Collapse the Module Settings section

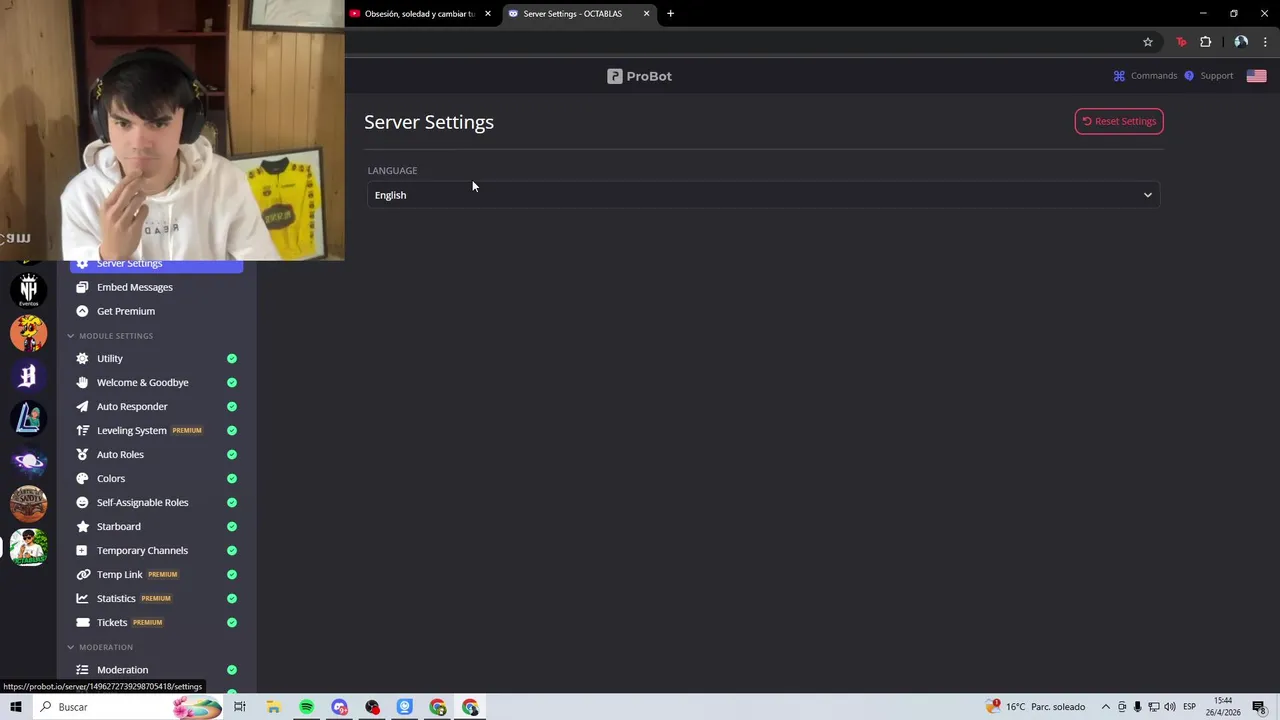coord(110,336)
